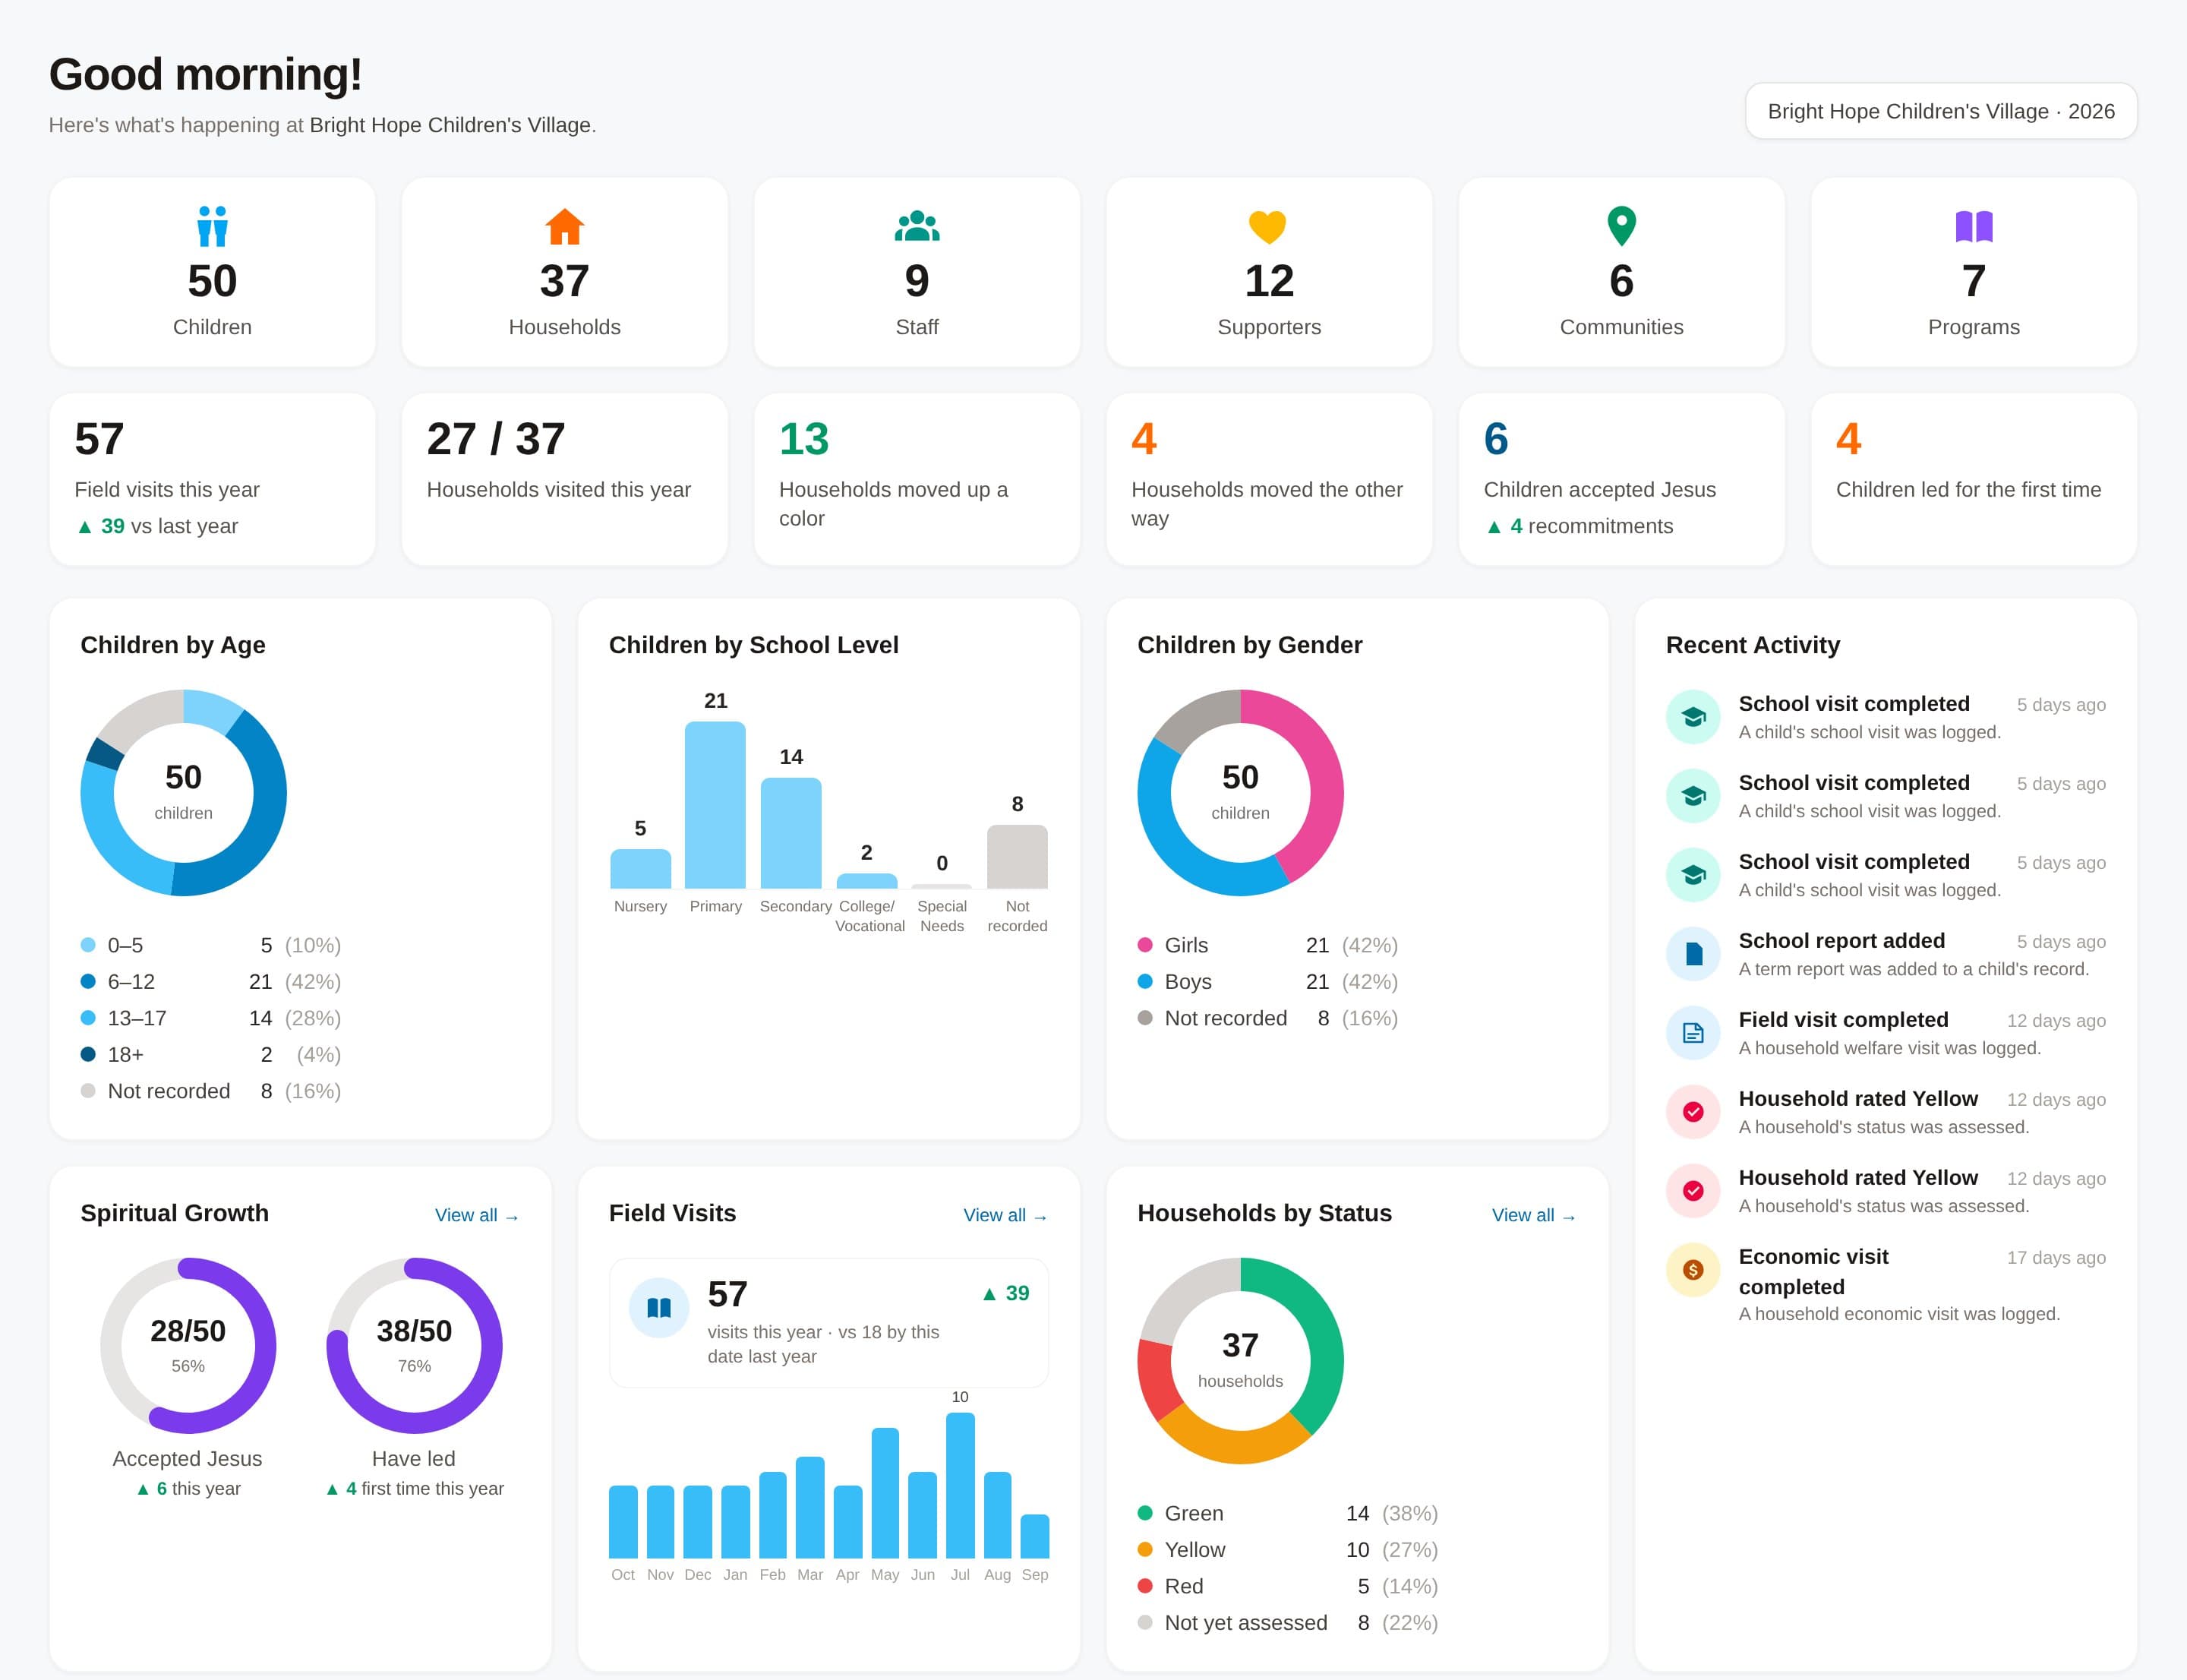
Task: Click the Sep bar in Field Visits chart
Action: pos(1035,1536)
